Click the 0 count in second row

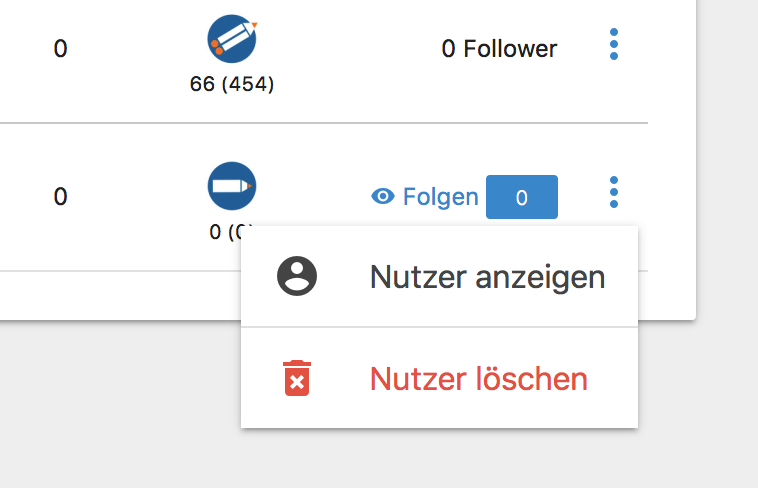point(60,197)
